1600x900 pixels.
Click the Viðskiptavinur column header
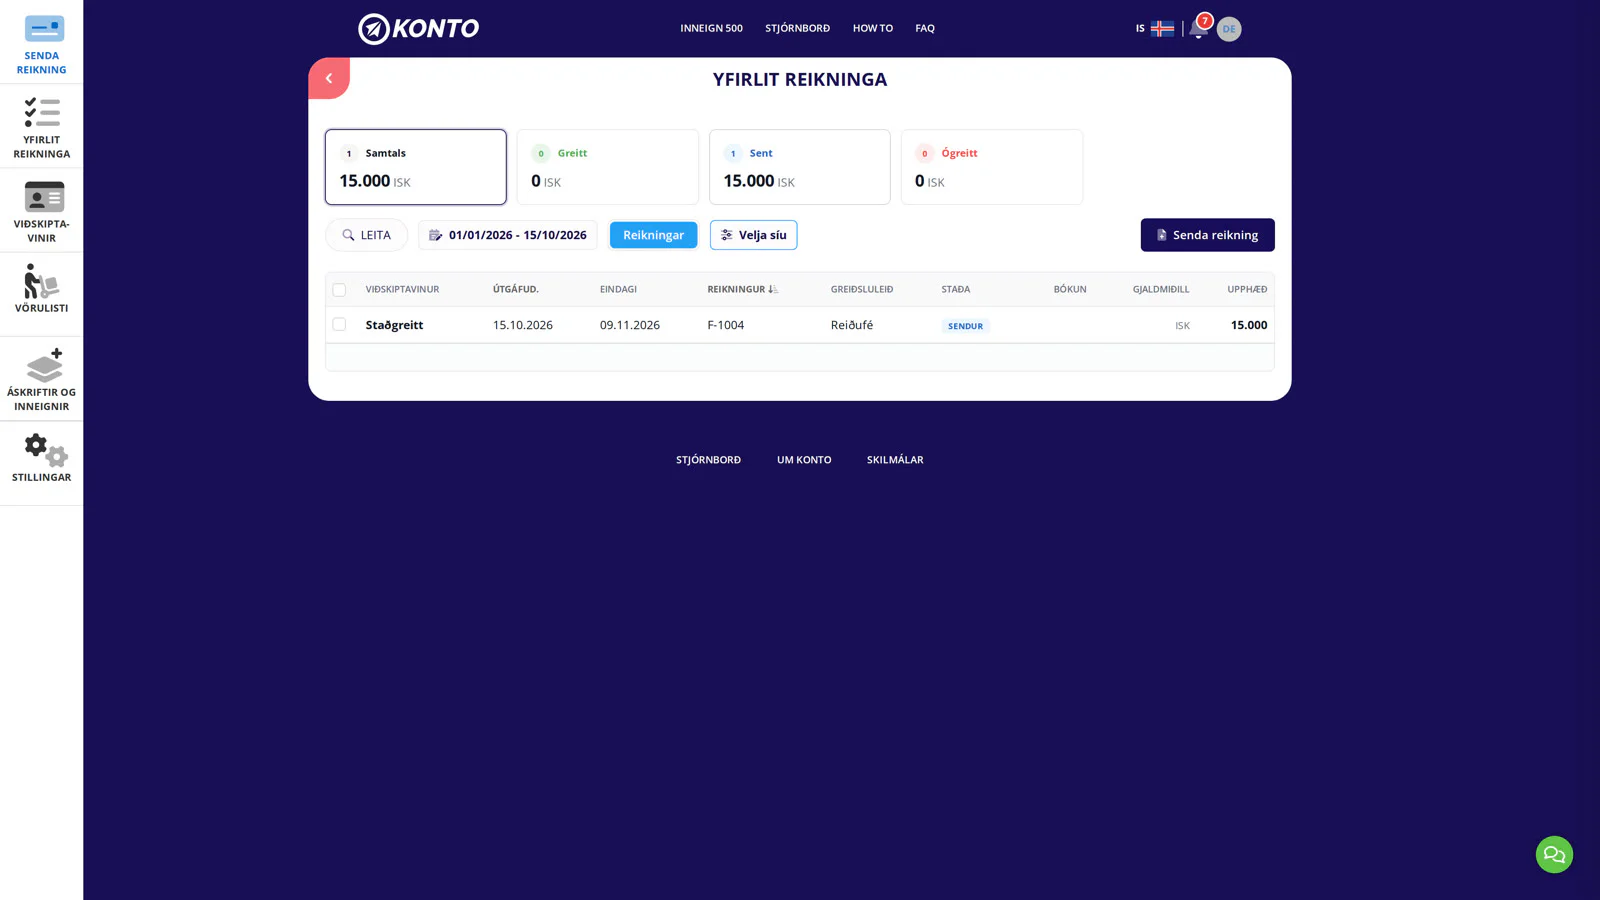[402, 289]
